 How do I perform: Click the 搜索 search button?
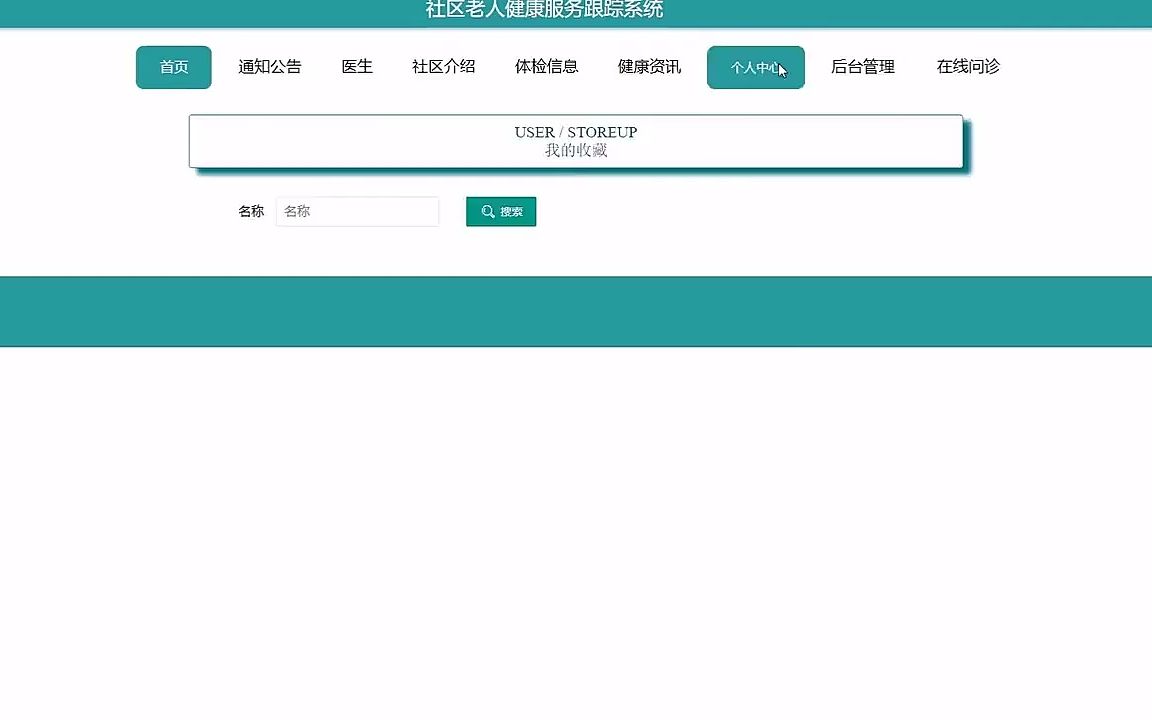[500, 211]
